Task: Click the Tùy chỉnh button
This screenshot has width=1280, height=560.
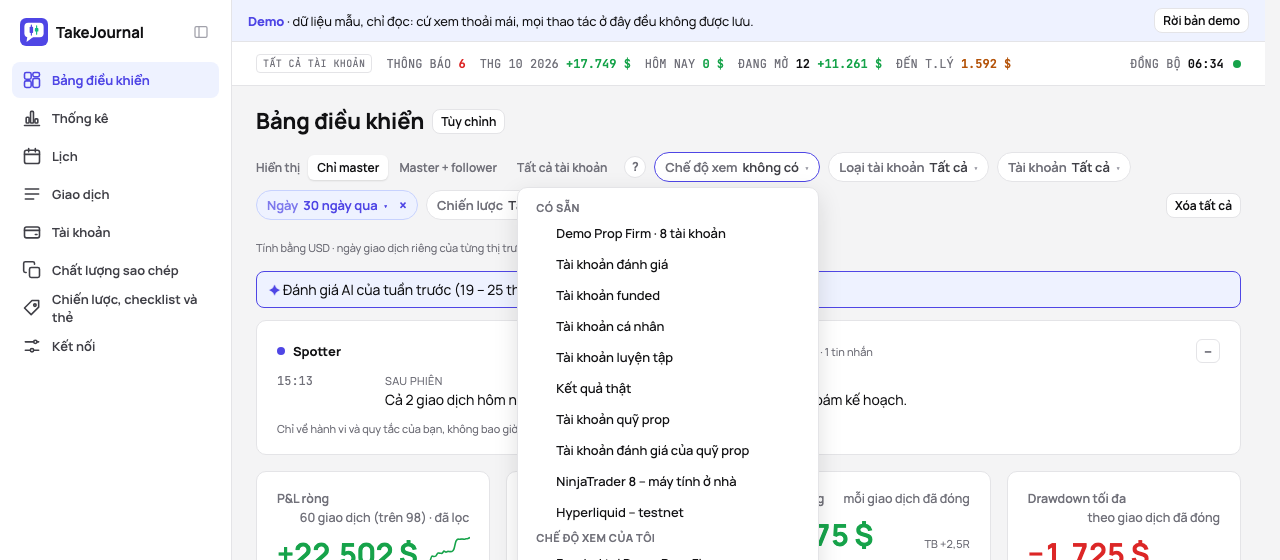Action: [x=468, y=122]
